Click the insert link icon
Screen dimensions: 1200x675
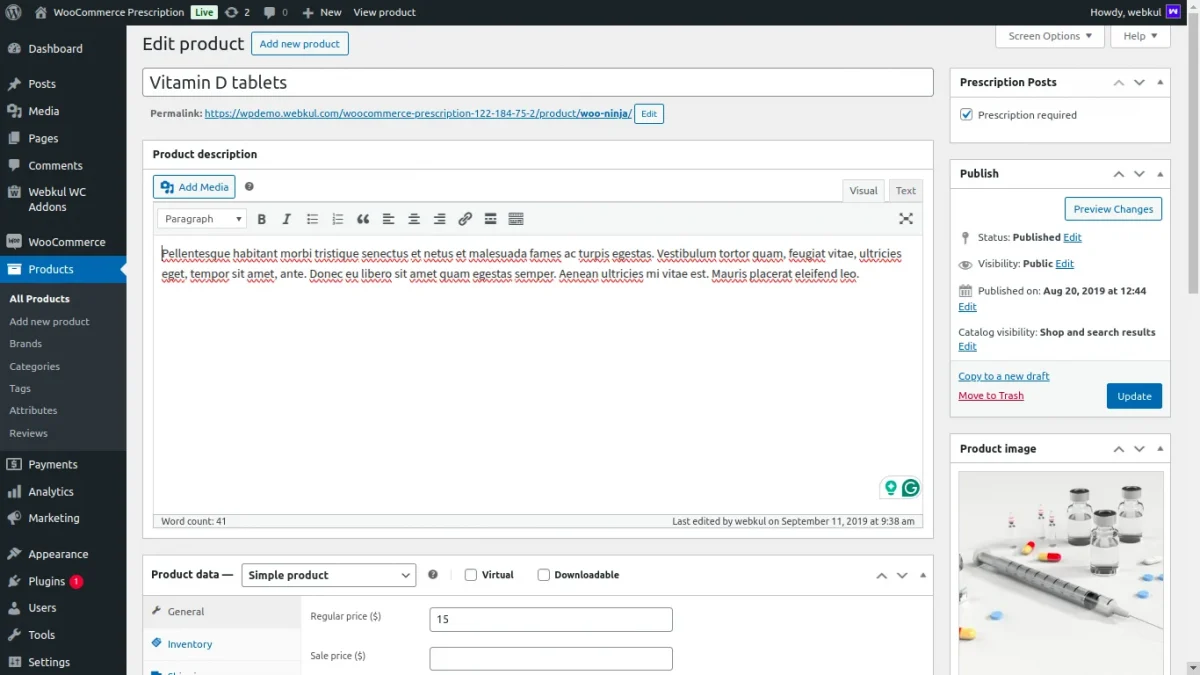[465, 219]
